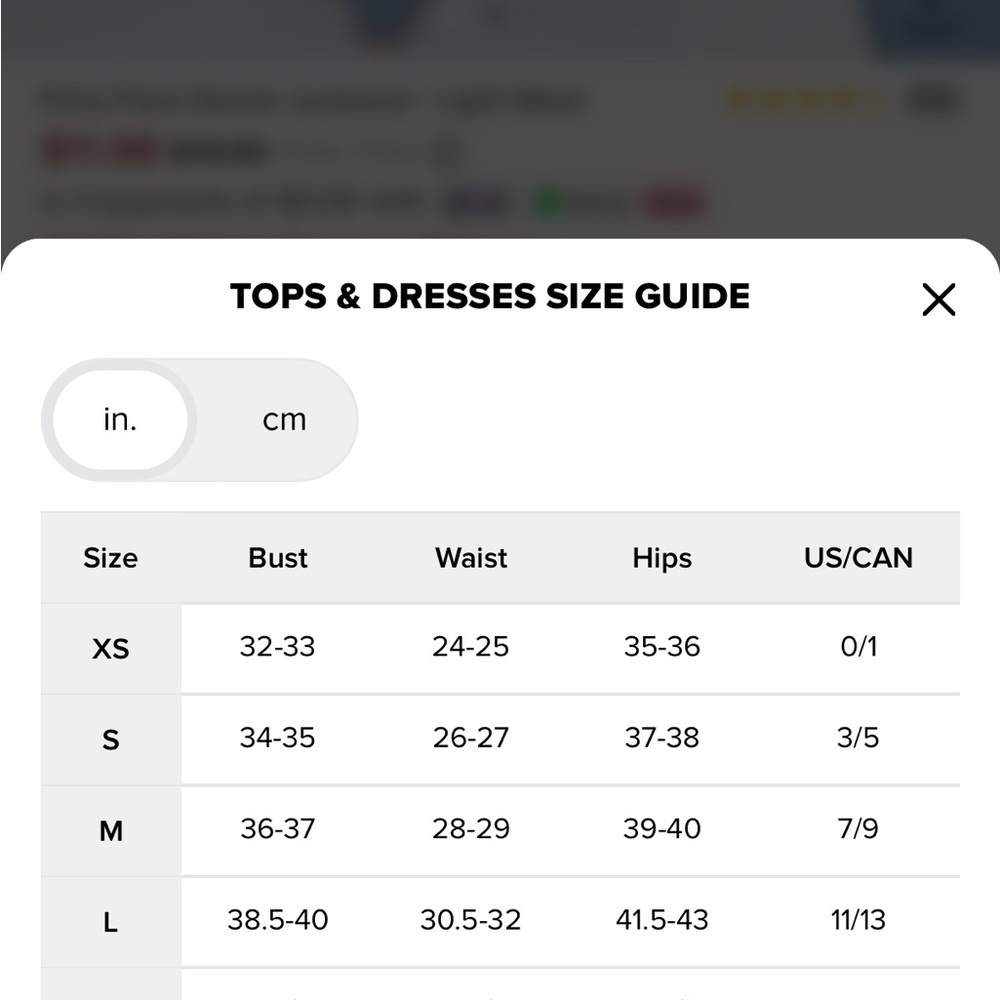Select the XS size row label

click(111, 649)
